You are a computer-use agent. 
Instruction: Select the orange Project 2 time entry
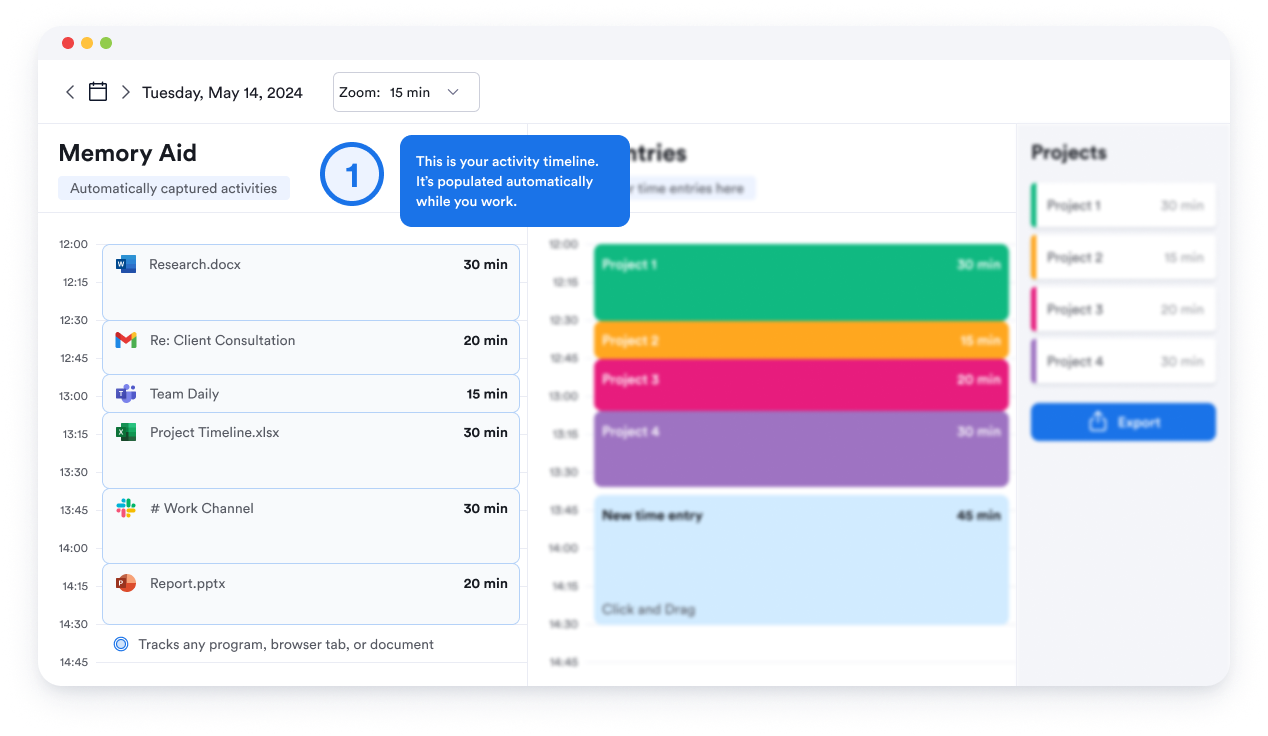801,340
